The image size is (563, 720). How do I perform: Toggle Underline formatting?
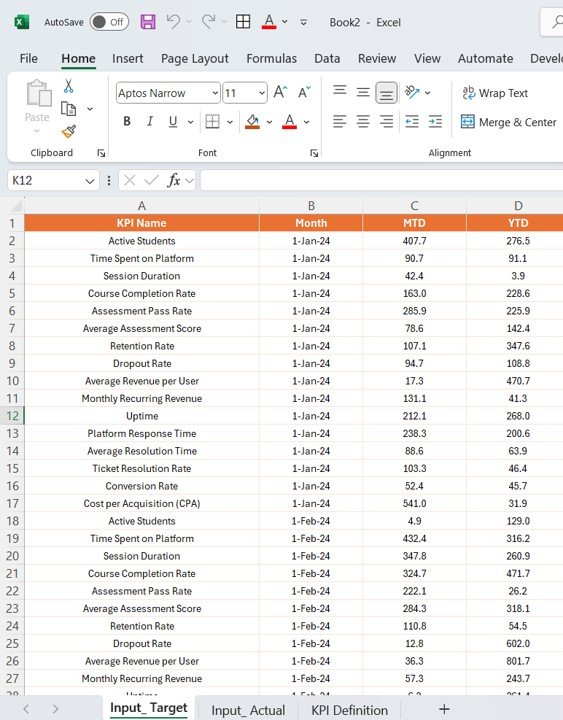(x=173, y=121)
